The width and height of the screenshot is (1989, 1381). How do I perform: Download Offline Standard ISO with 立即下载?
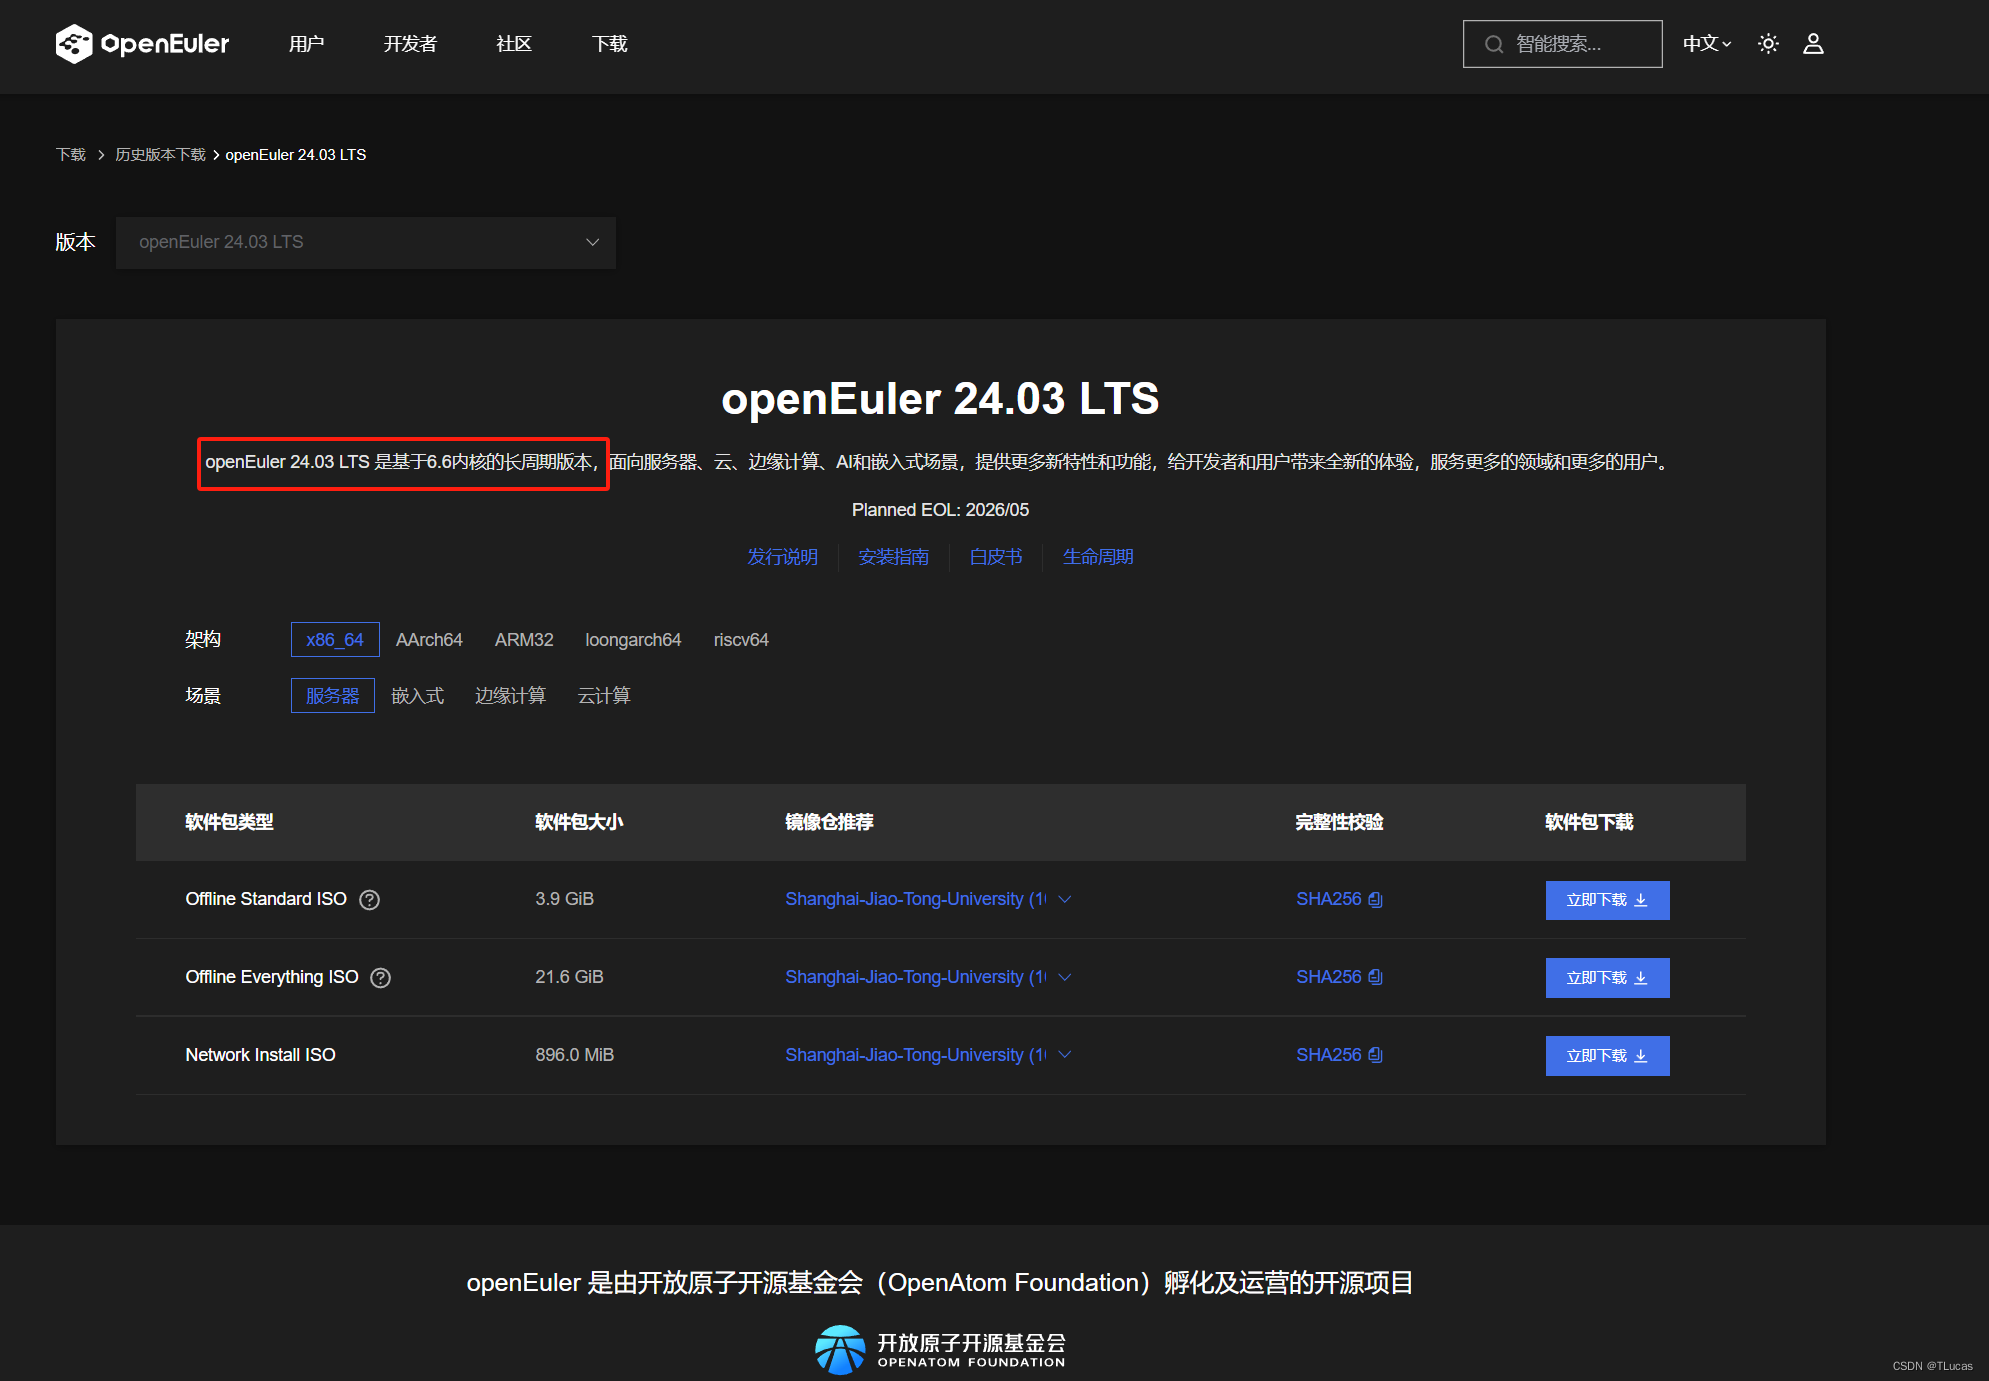pyautogui.click(x=1607, y=900)
